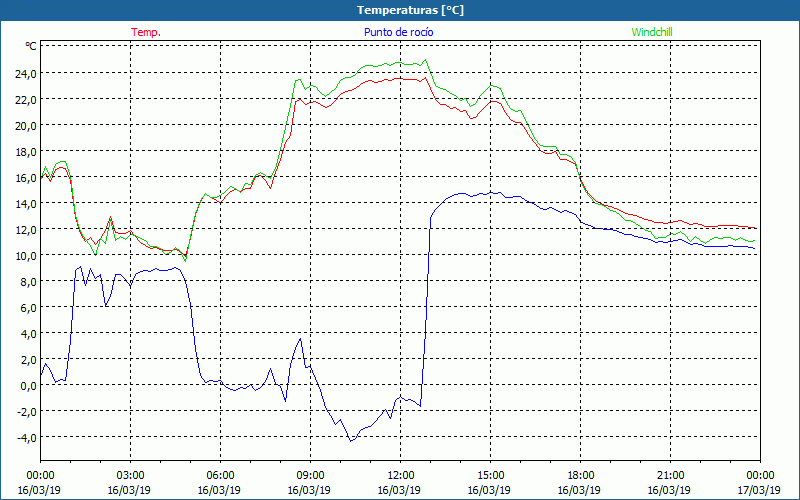The height and width of the screenshot is (500, 800).
Task: Click the '14,0' y-axis value
Action: (26, 204)
